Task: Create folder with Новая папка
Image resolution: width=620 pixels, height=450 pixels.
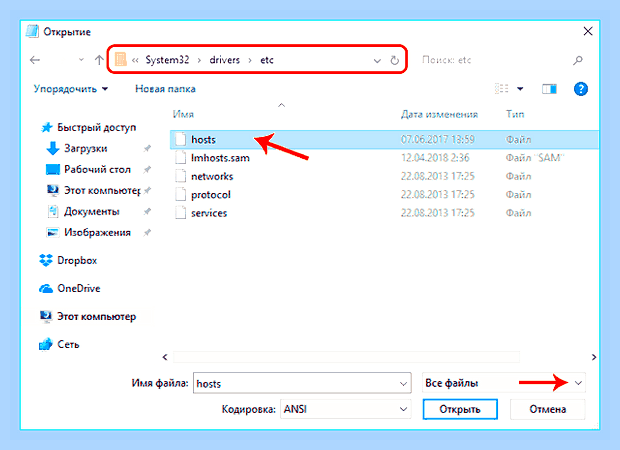Action: click(x=165, y=89)
